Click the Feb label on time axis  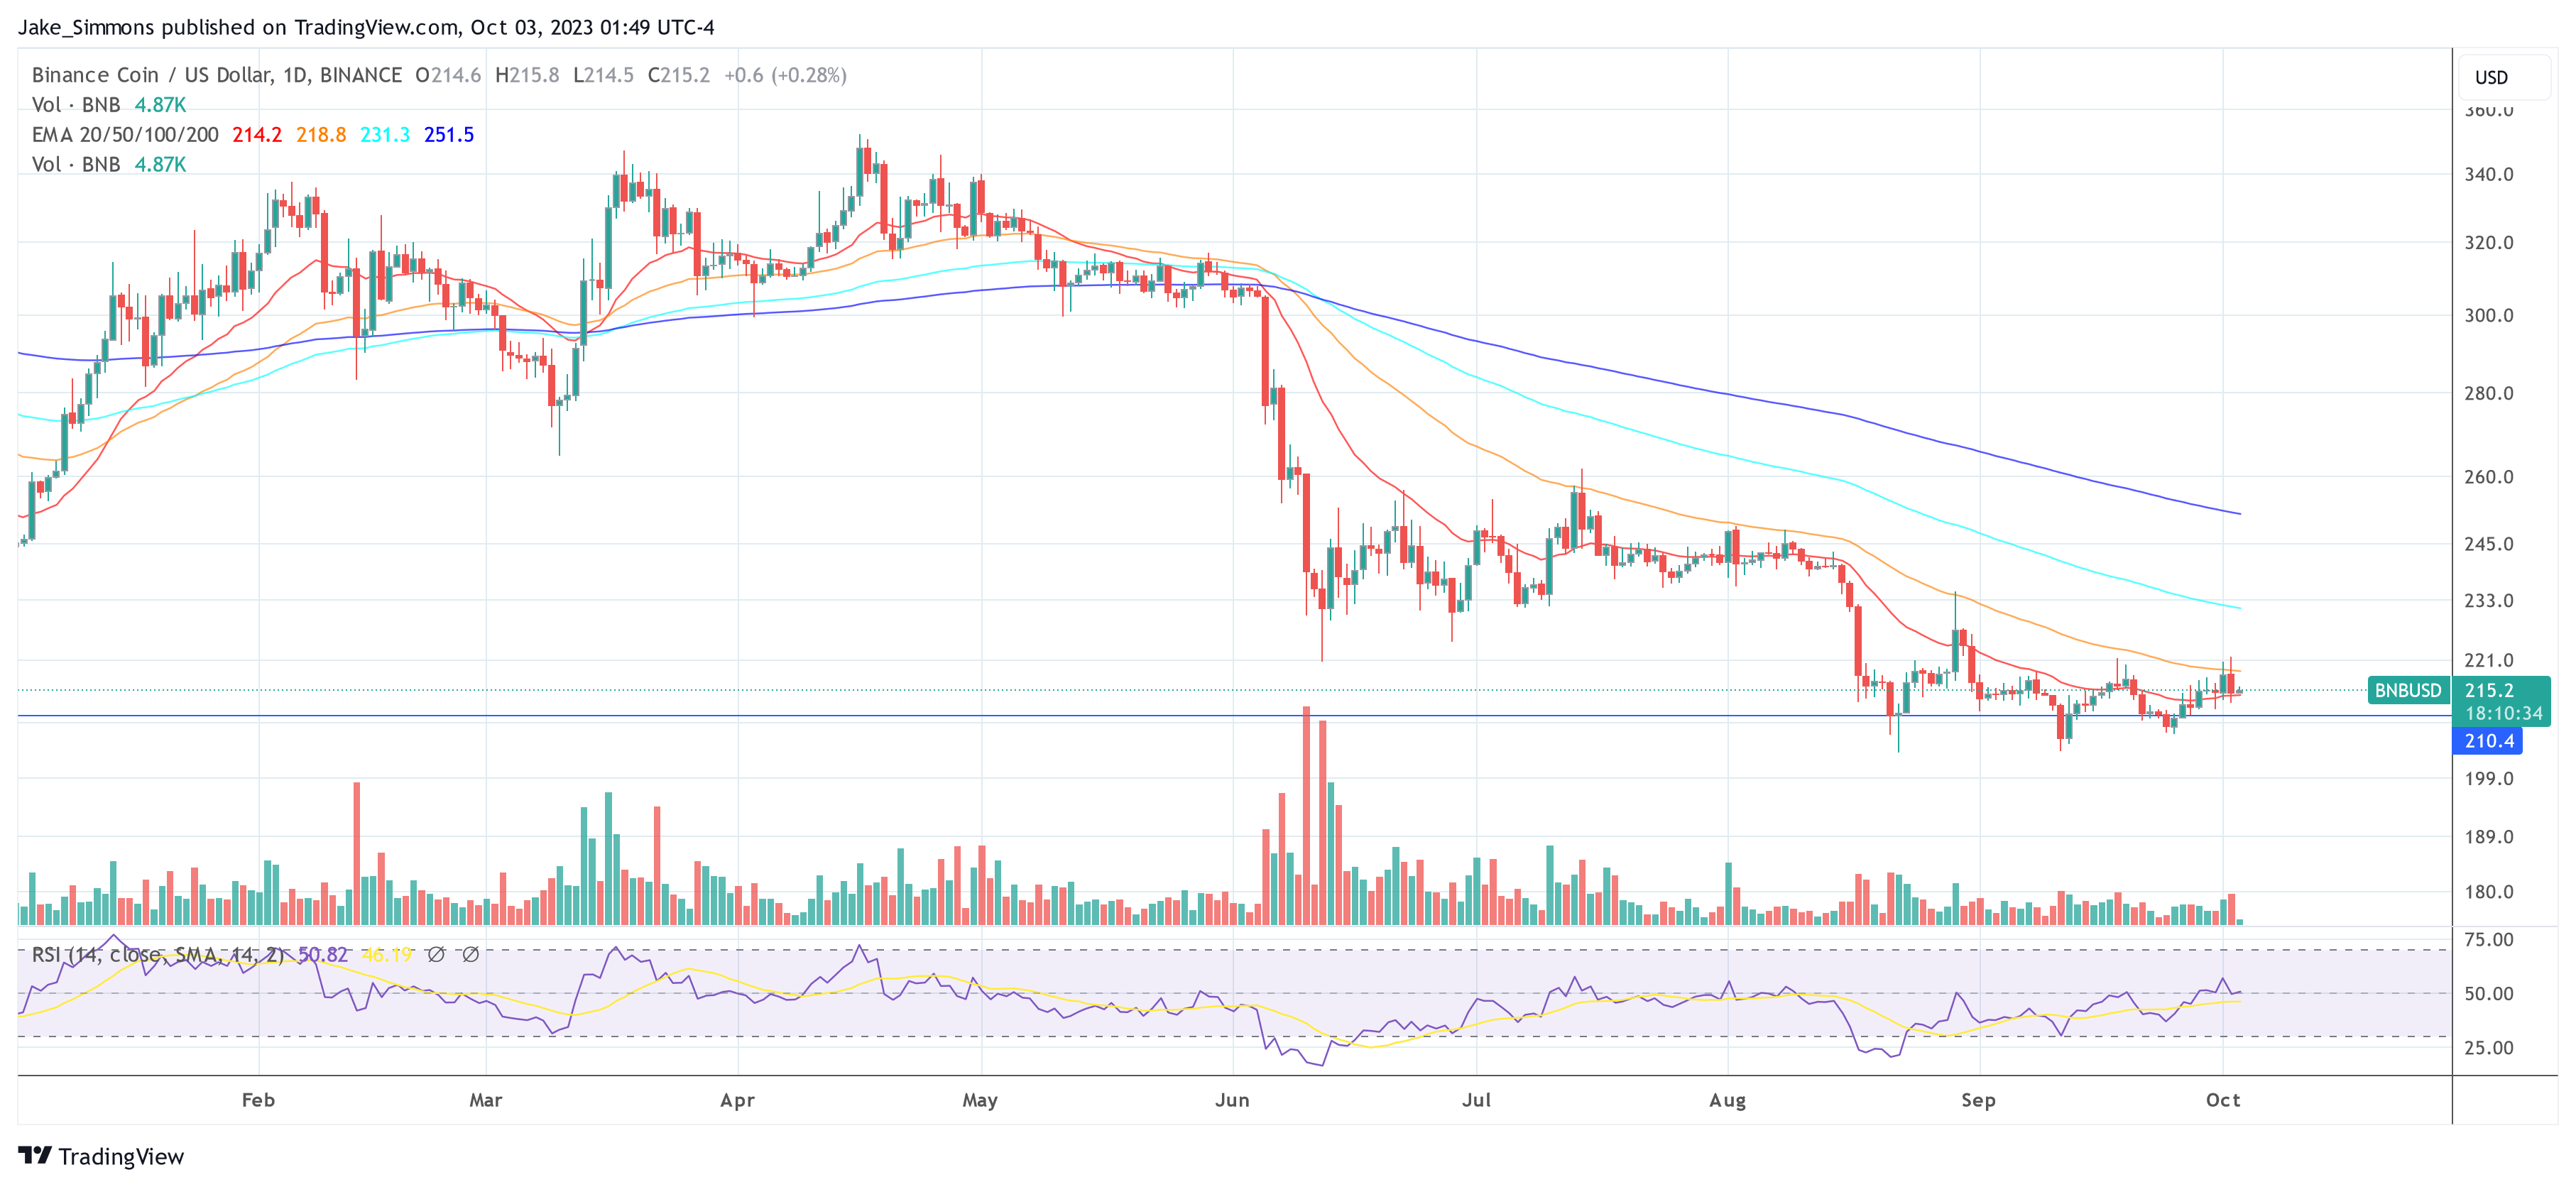258,1100
